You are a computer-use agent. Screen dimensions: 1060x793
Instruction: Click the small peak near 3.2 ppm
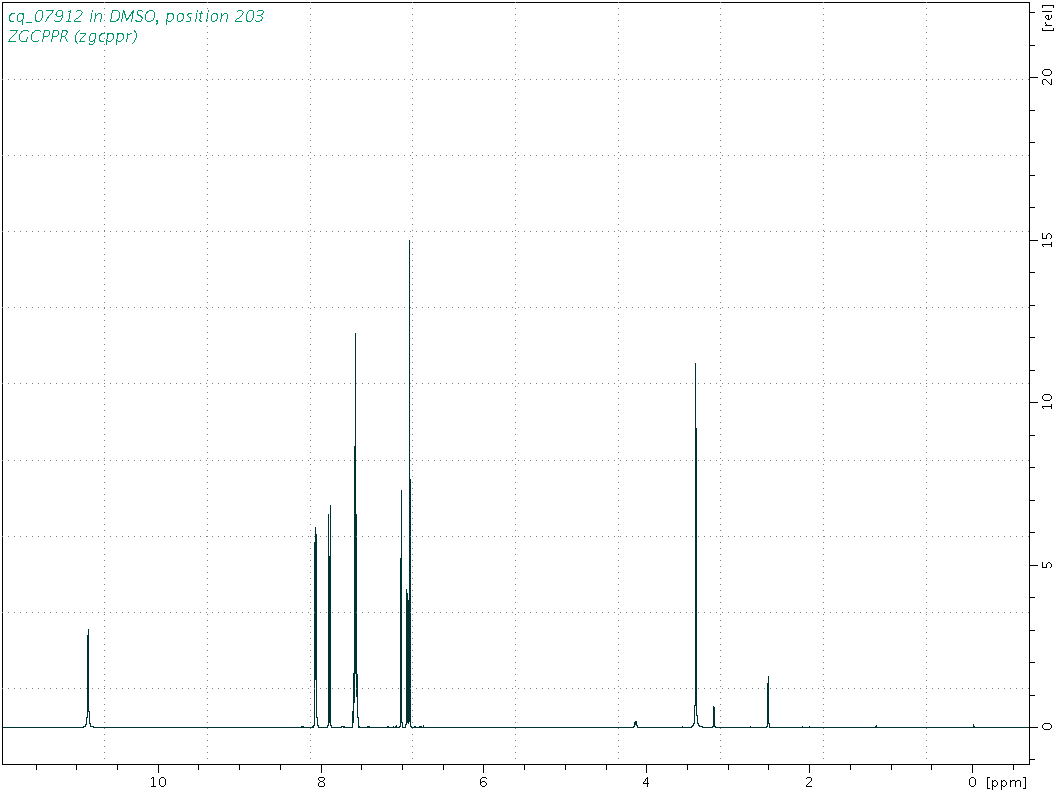pyautogui.click(x=714, y=717)
